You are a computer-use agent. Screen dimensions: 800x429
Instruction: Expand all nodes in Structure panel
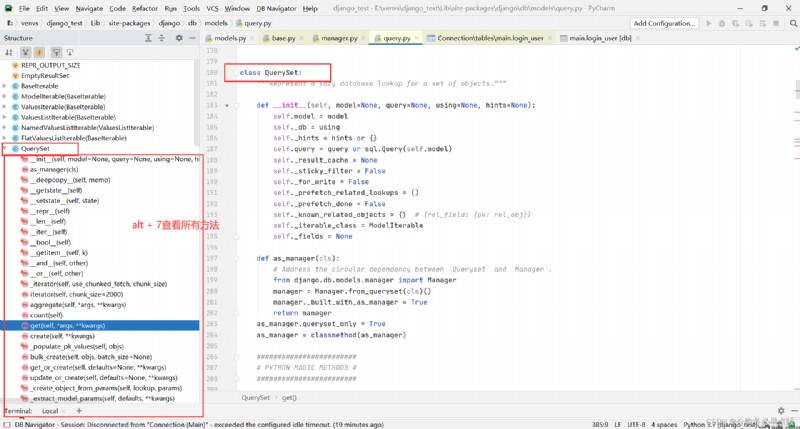[x=148, y=38]
